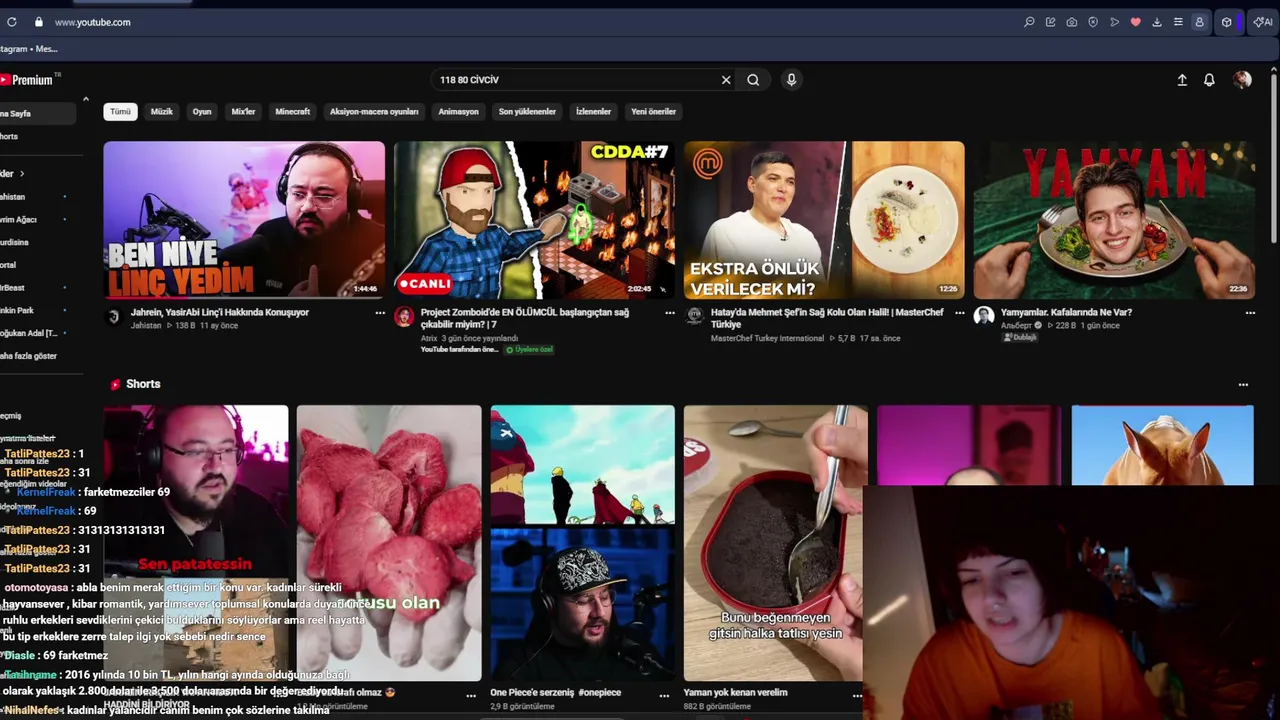Click the YouTube upload/create icon

(1182, 80)
